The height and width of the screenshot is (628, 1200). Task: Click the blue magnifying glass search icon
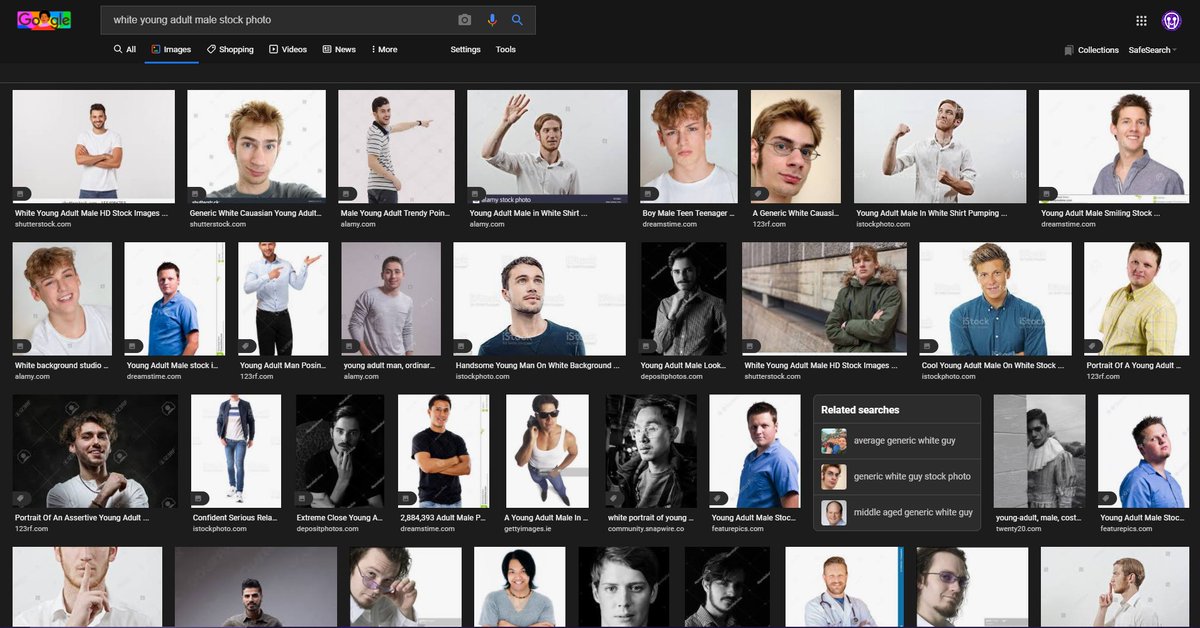[x=518, y=19]
